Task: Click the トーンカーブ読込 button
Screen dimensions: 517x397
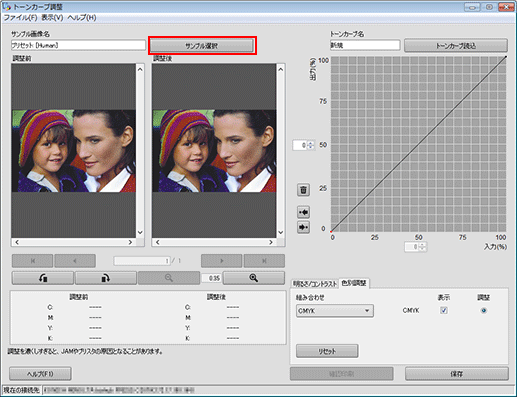Action: coord(456,46)
